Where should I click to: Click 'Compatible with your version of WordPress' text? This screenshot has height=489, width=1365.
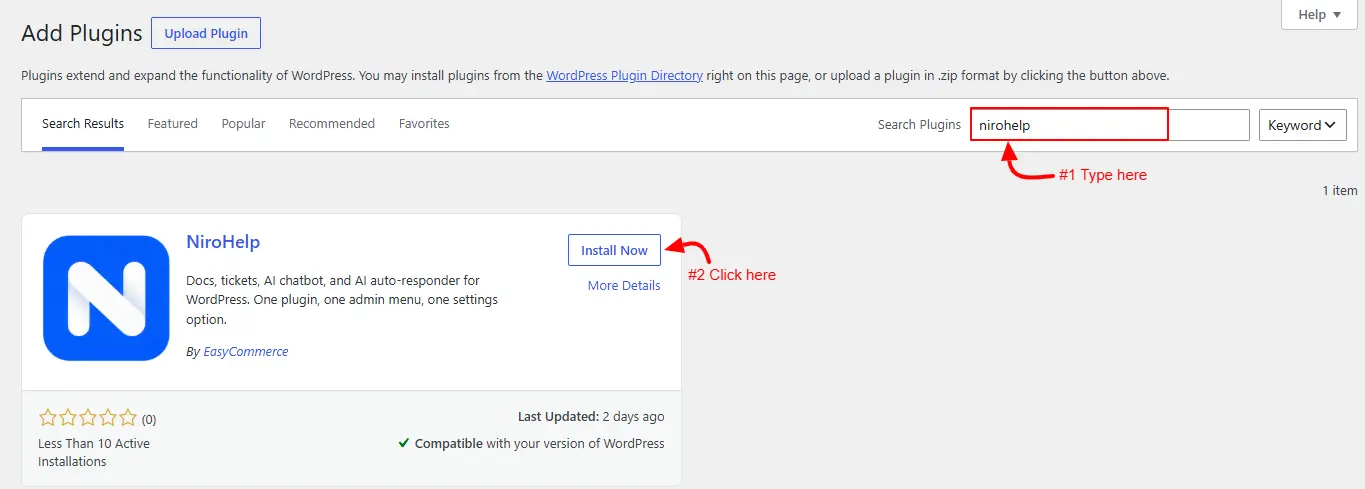pyautogui.click(x=540, y=443)
